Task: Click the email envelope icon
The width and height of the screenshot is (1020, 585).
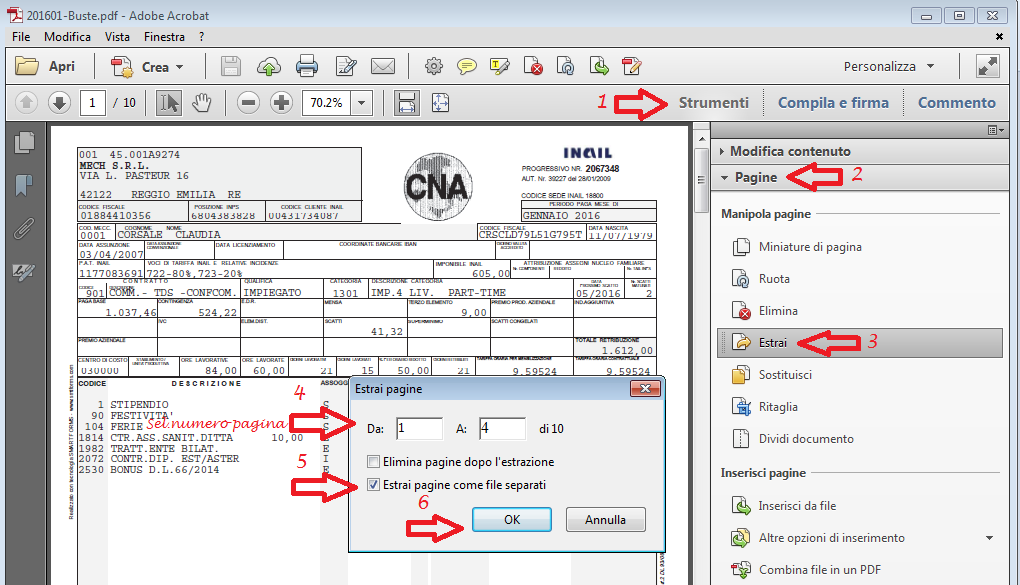Action: (383, 67)
